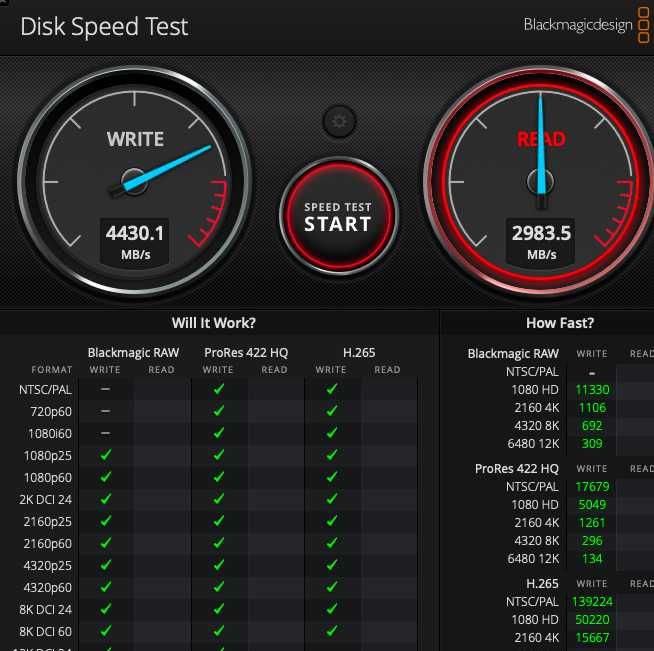
Task: Click the Blackmagic RAW 4320 8K write value 692
Action: pyautogui.click(x=592, y=426)
